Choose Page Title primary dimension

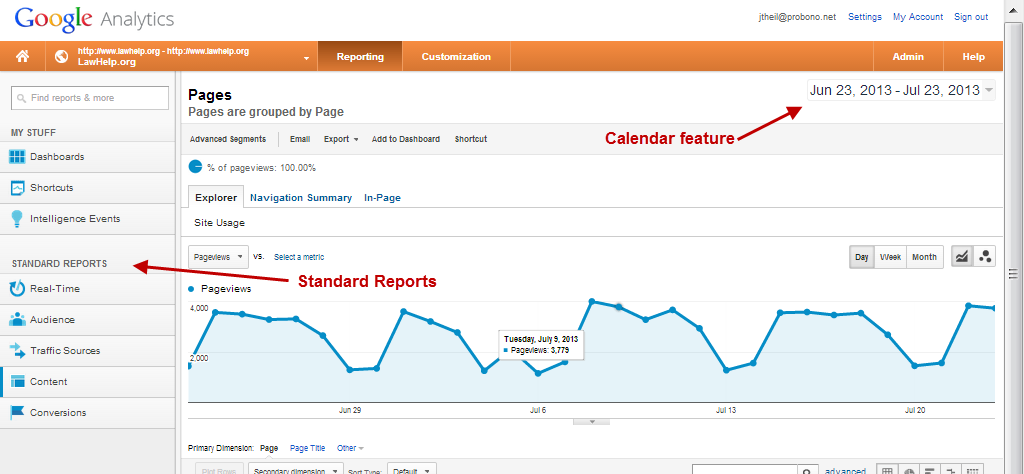(x=308, y=448)
